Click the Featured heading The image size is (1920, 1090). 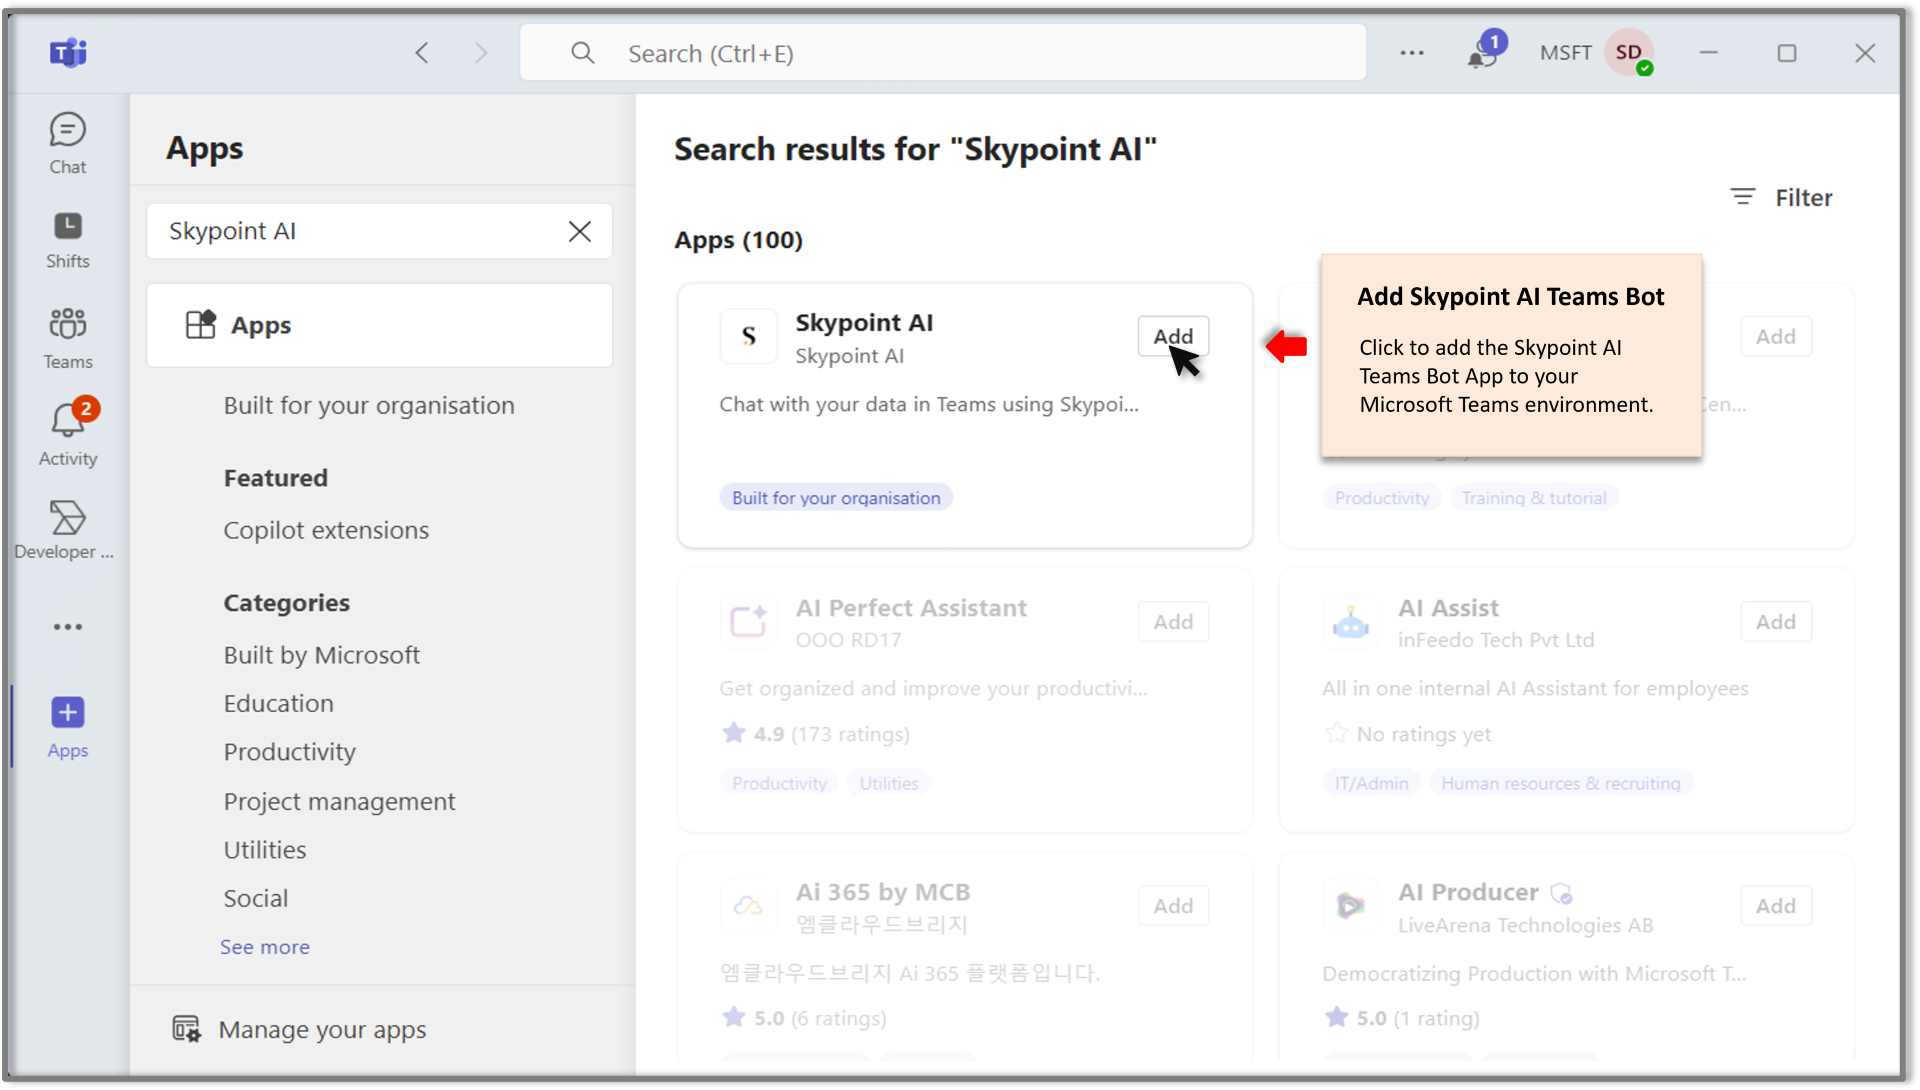[276, 478]
